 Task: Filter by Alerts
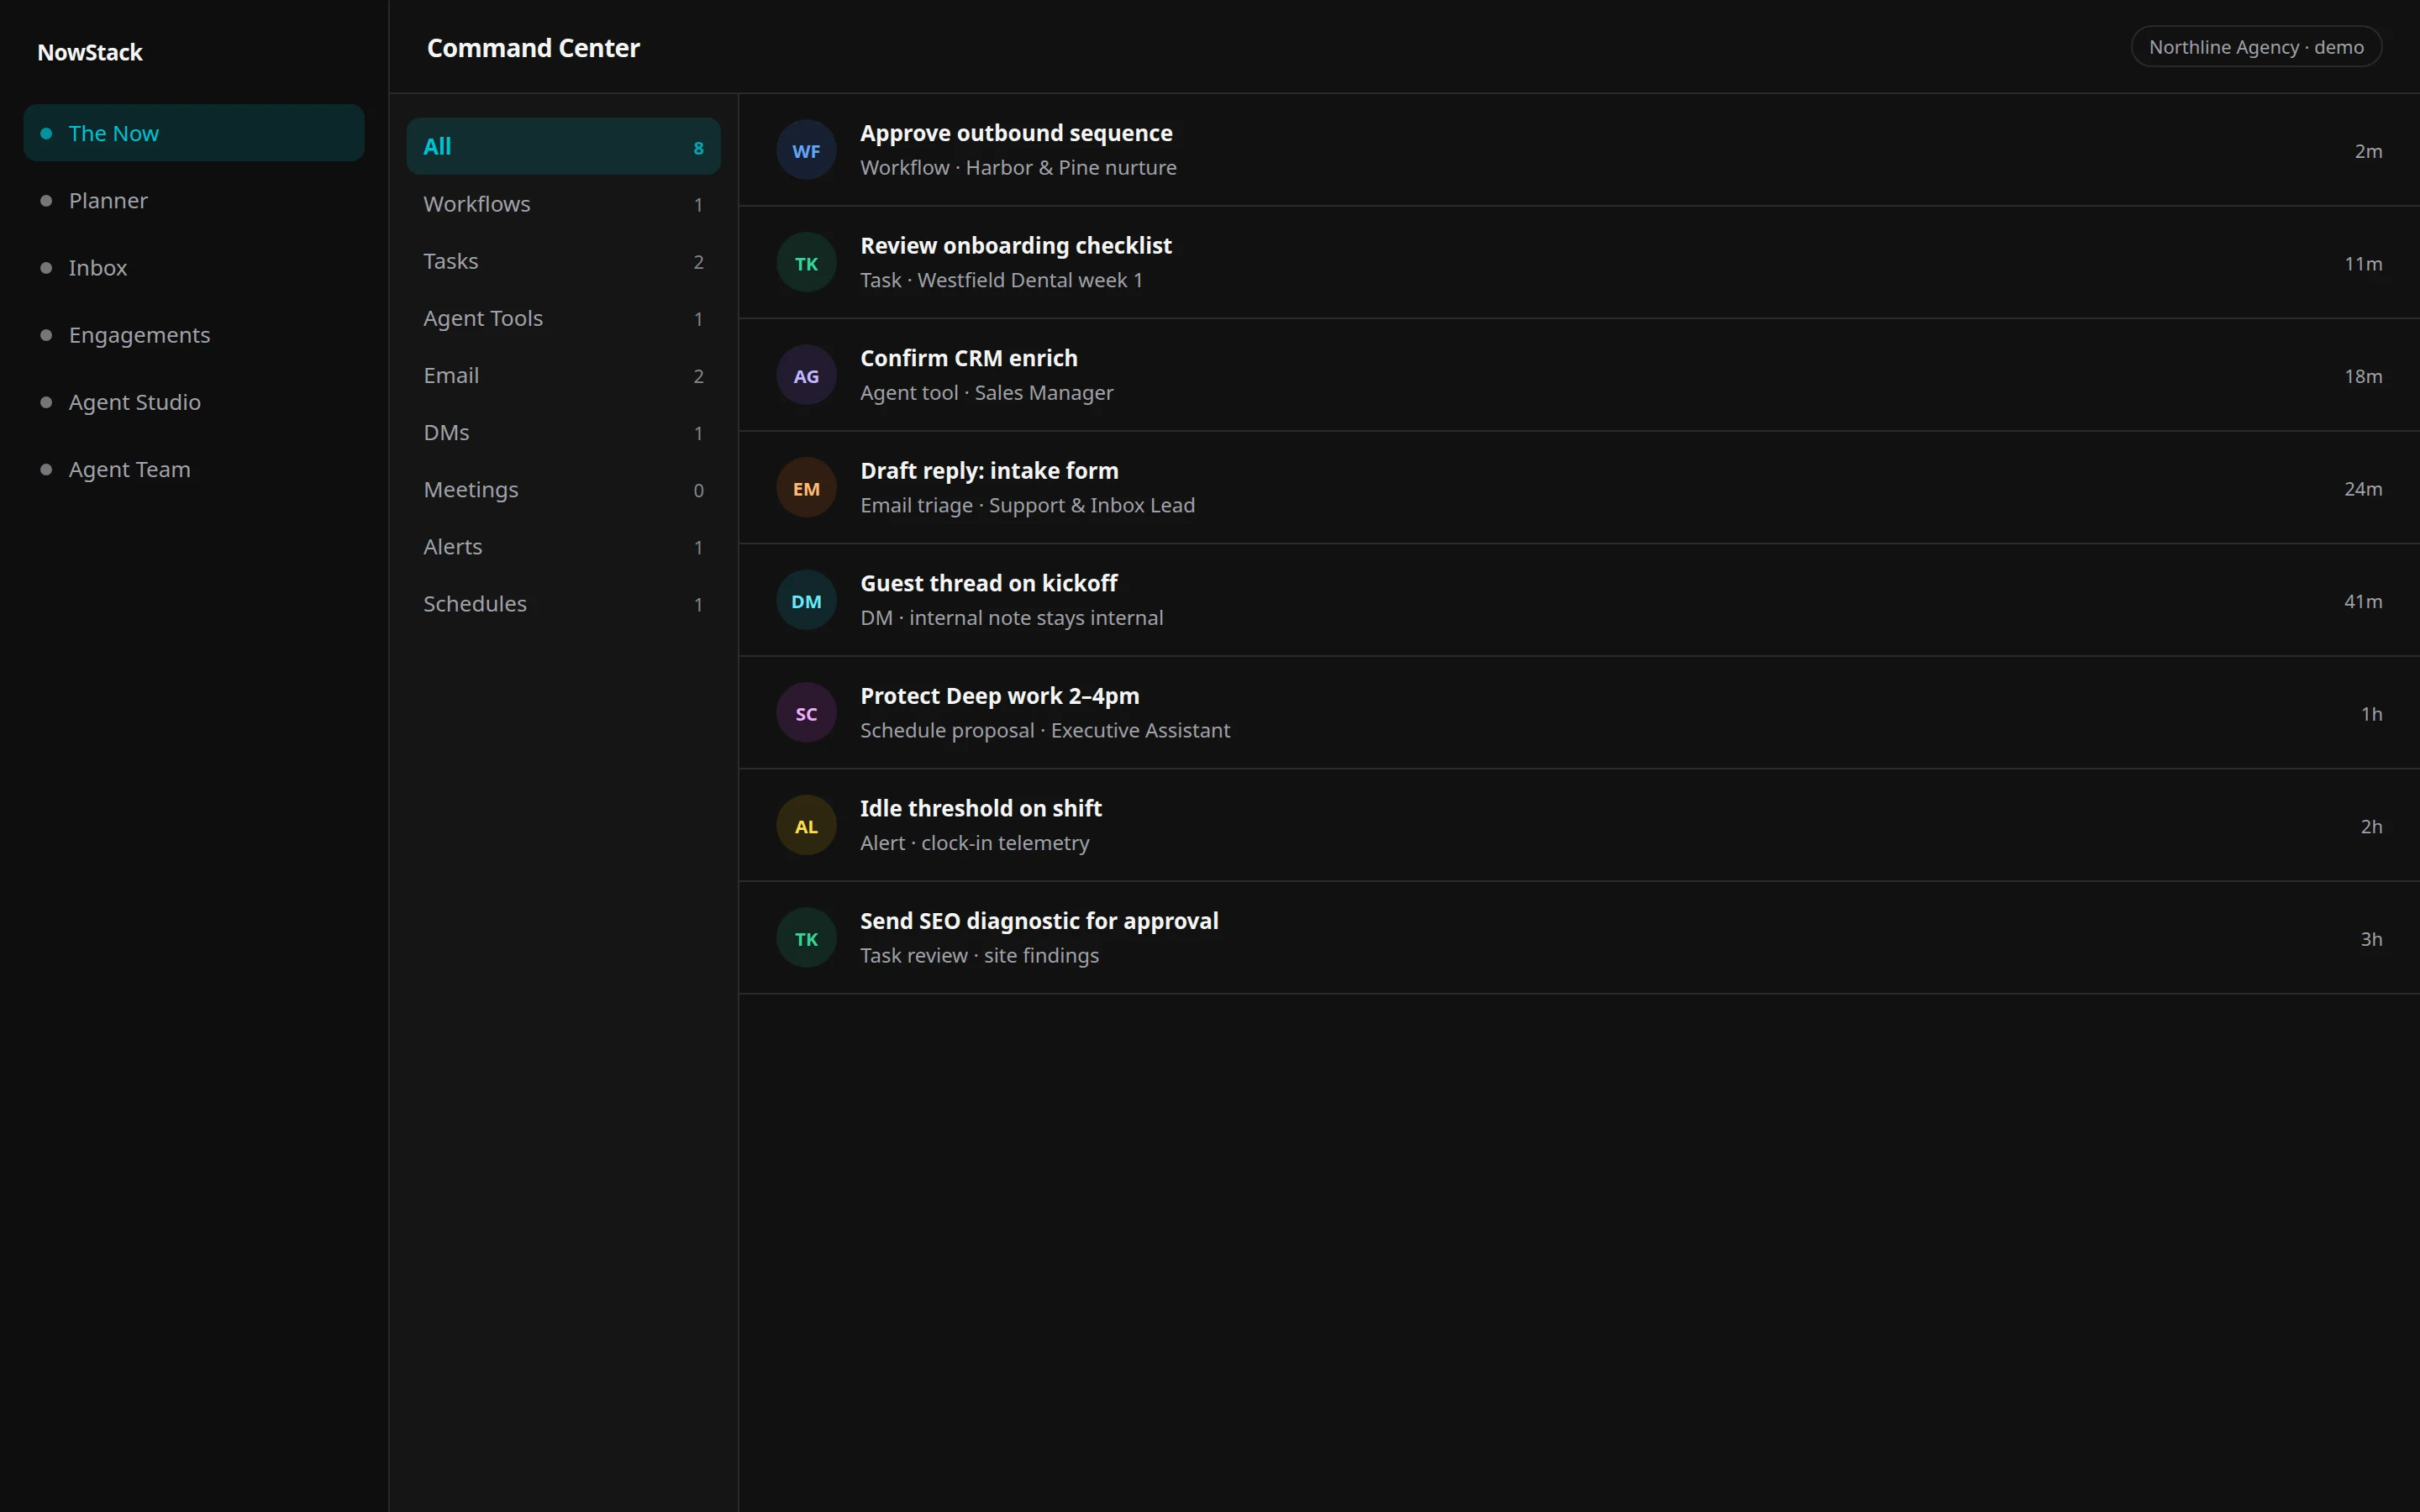(x=563, y=546)
